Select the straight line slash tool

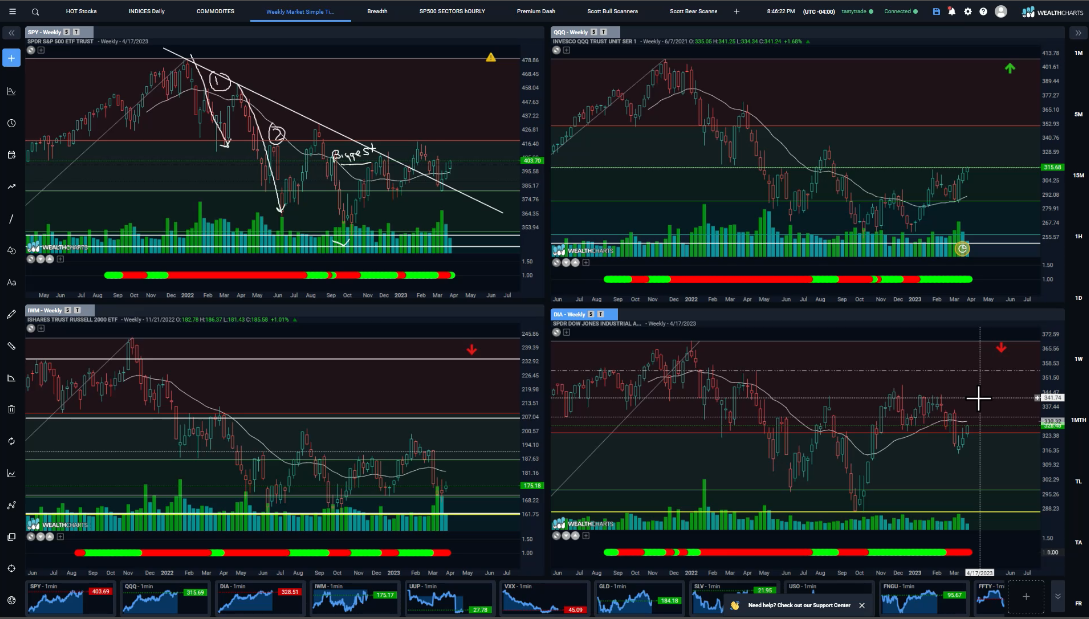pyautogui.click(x=11, y=219)
